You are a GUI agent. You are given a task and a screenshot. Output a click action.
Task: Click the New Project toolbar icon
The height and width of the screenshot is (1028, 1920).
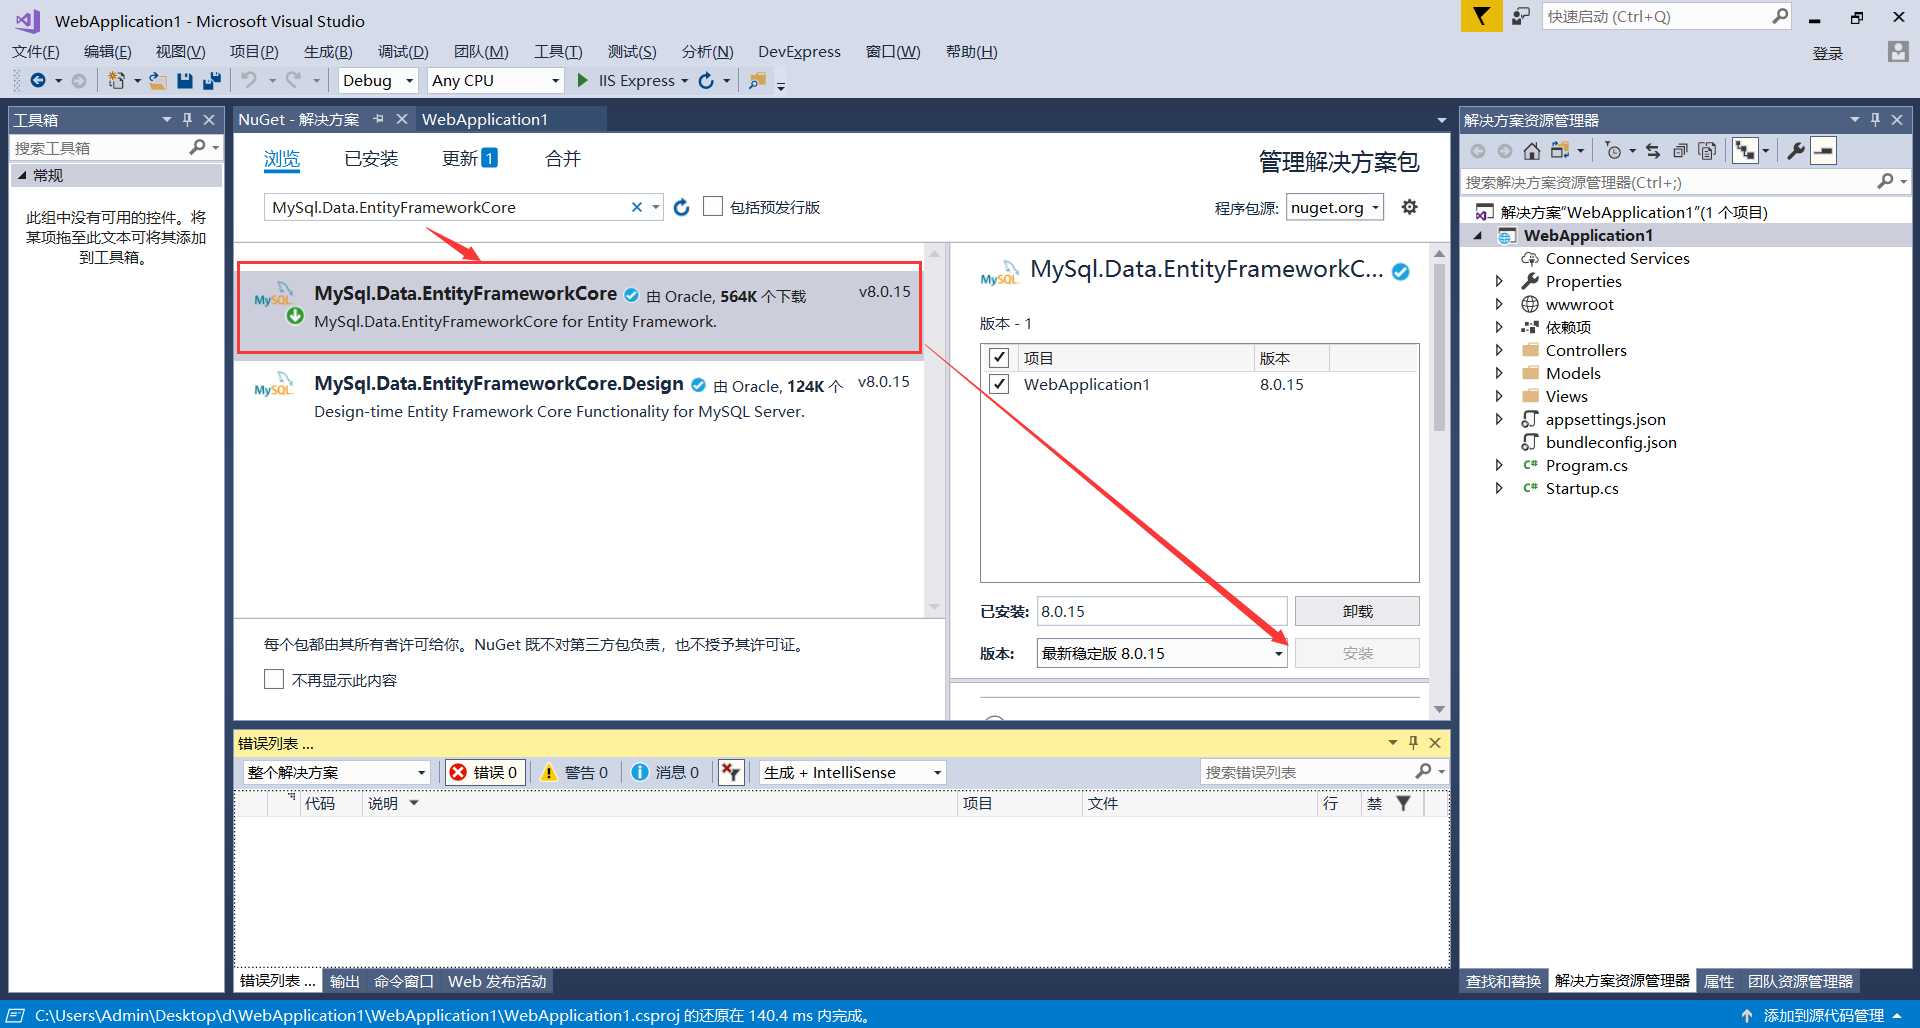tap(117, 80)
